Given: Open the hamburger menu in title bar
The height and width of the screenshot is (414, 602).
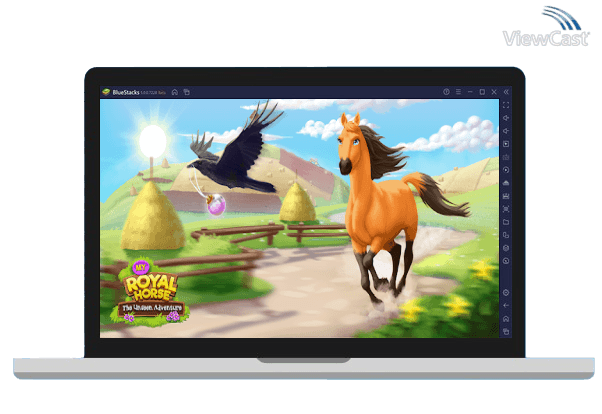Looking at the screenshot, I should pos(458,92).
